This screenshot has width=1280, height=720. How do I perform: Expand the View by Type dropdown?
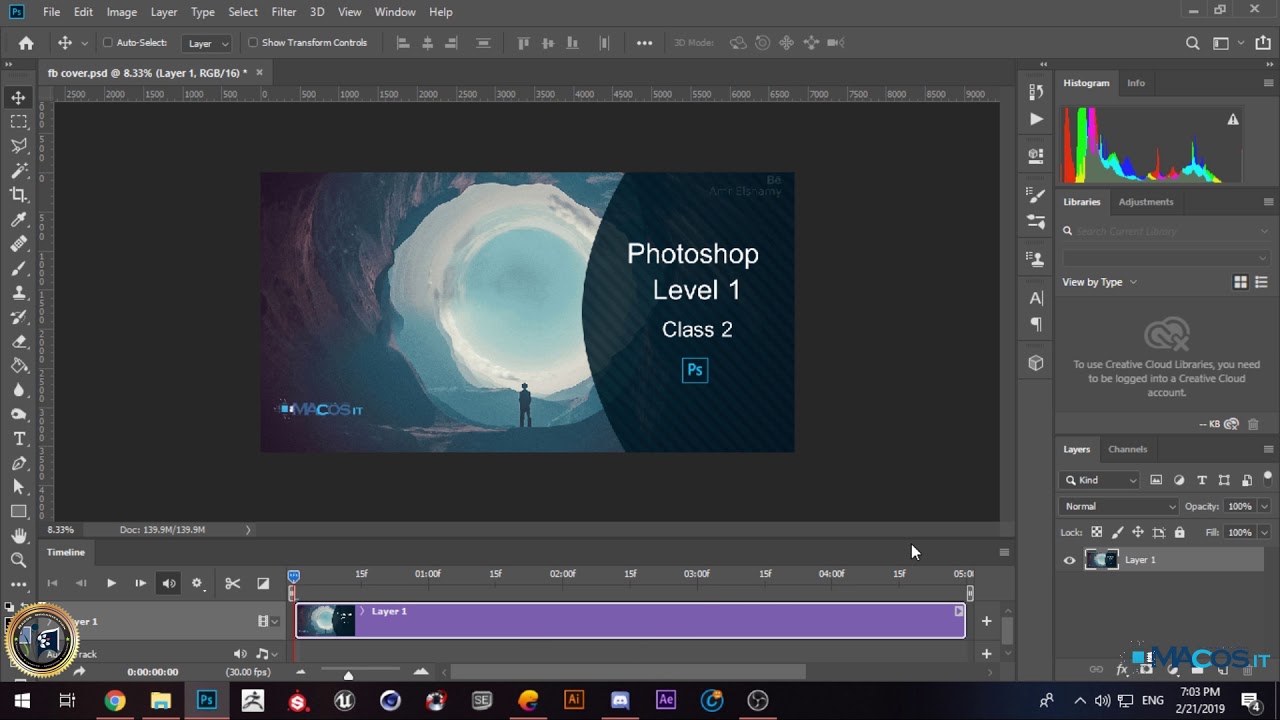(x=1099, y=282)
